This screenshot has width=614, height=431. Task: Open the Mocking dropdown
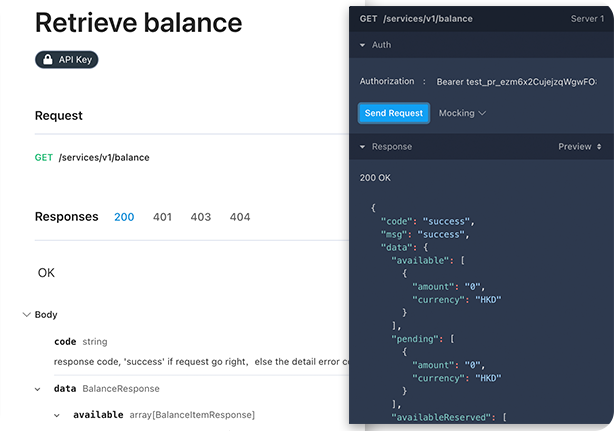click(462, 113)
